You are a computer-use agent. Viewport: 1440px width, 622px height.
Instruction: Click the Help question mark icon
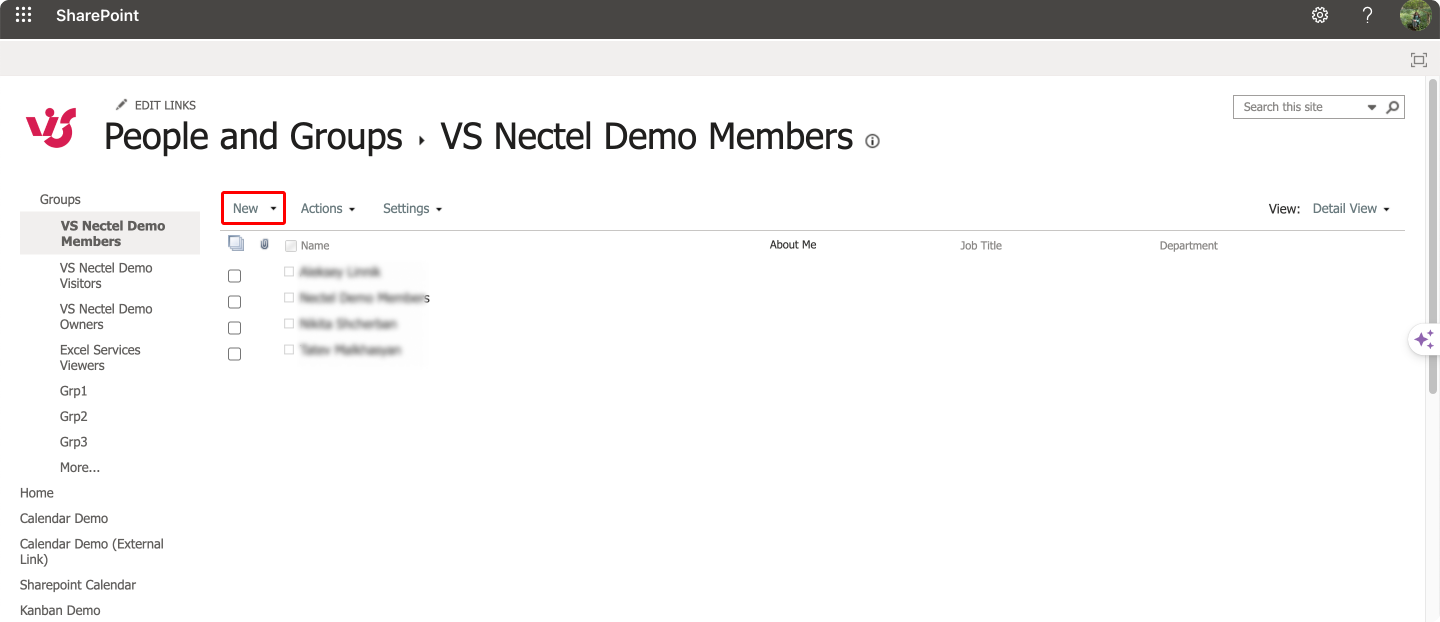pos(1368,15)
